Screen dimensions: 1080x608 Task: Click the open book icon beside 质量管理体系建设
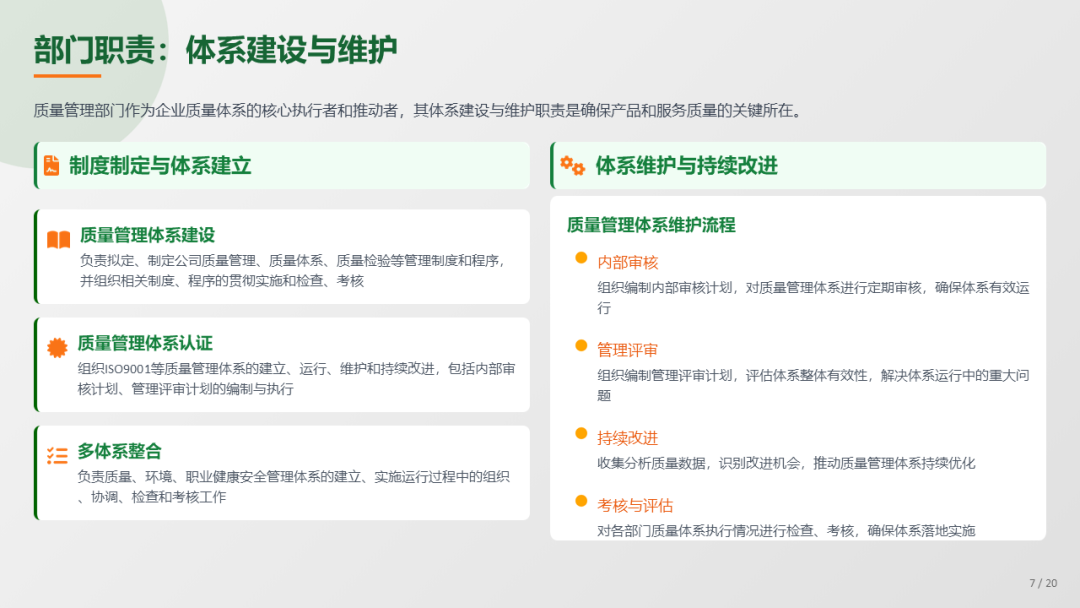click(x=59, y=240)
